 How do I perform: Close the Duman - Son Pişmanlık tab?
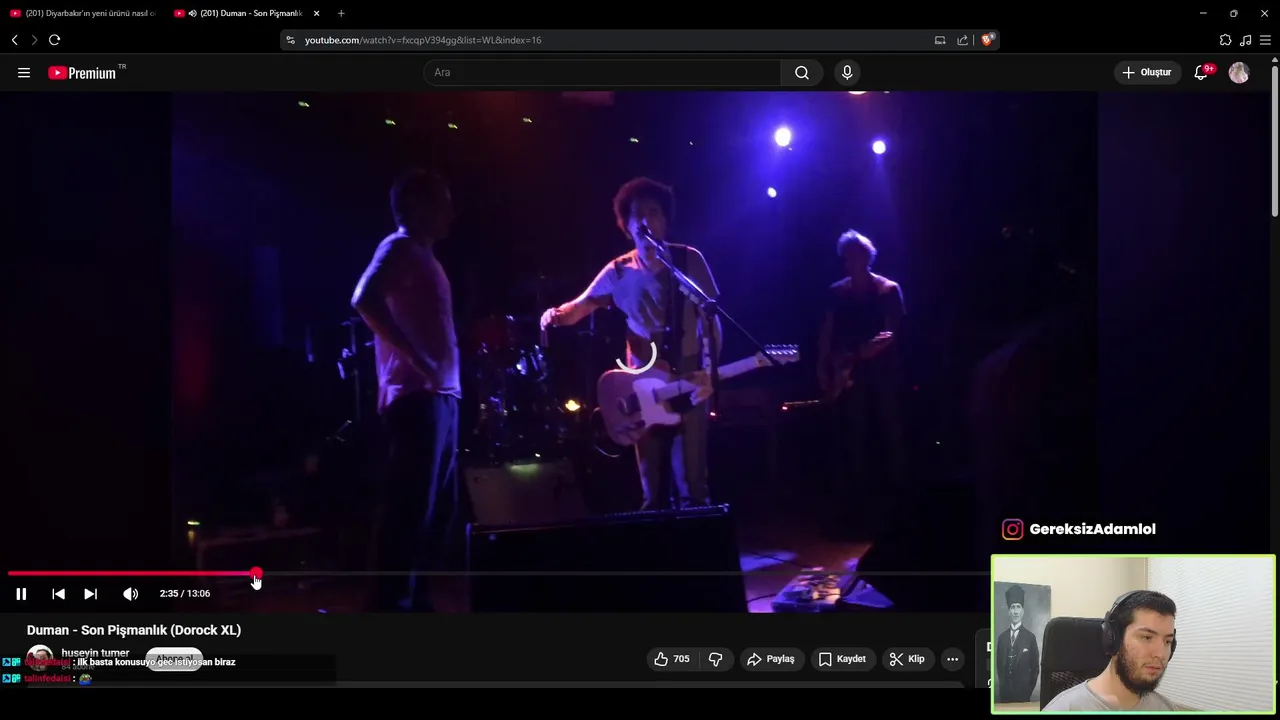[x=316, y=13]
